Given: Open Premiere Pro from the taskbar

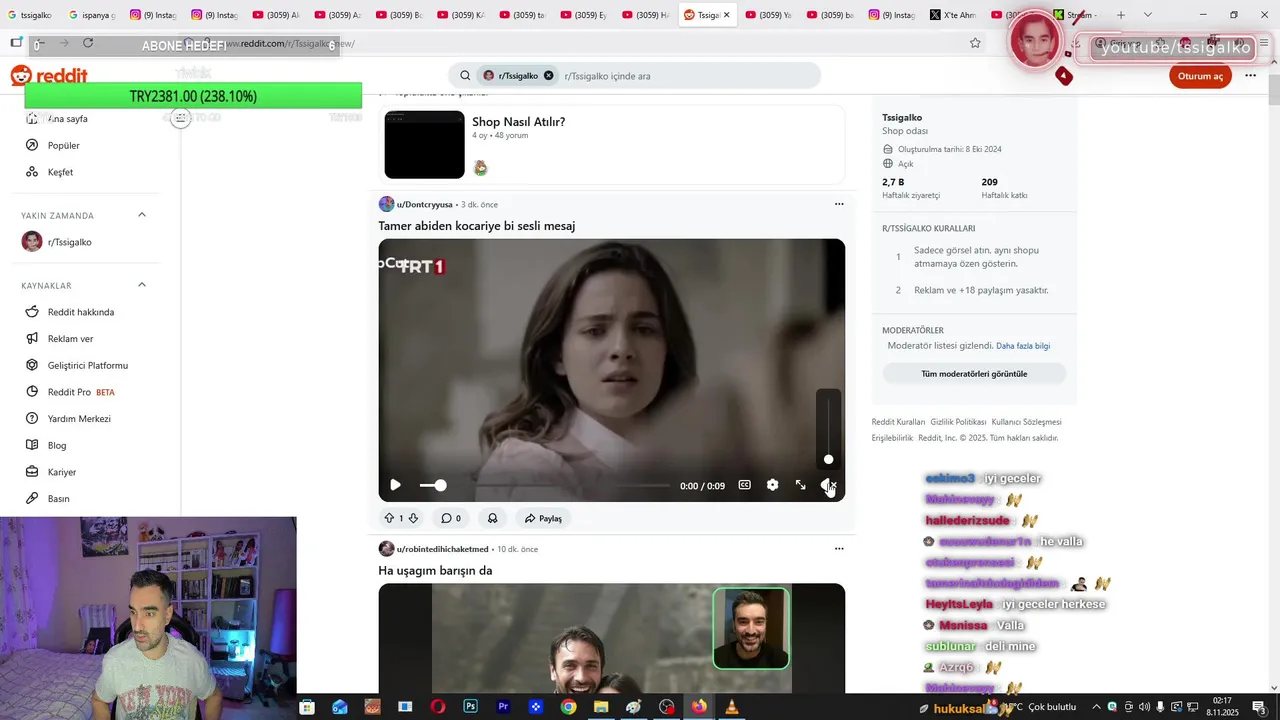Looking at the screenshot, I should [503, 707].
